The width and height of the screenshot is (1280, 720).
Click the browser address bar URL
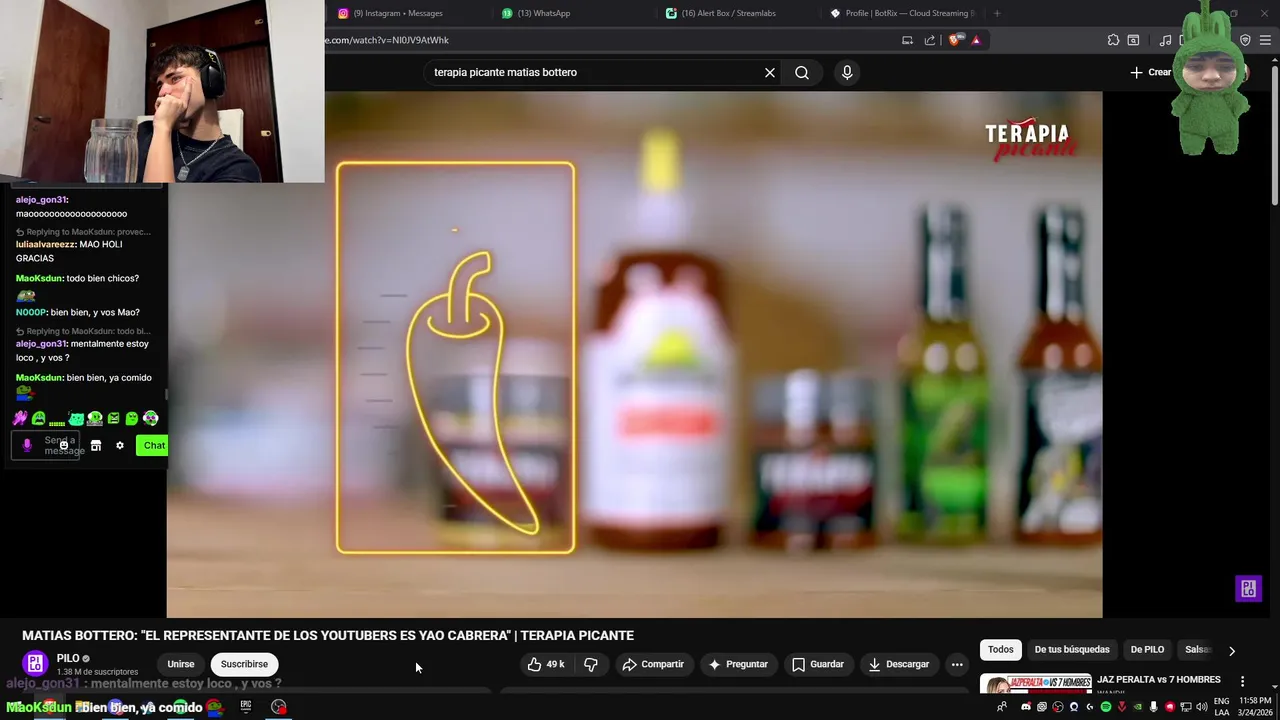pos(388,40)
